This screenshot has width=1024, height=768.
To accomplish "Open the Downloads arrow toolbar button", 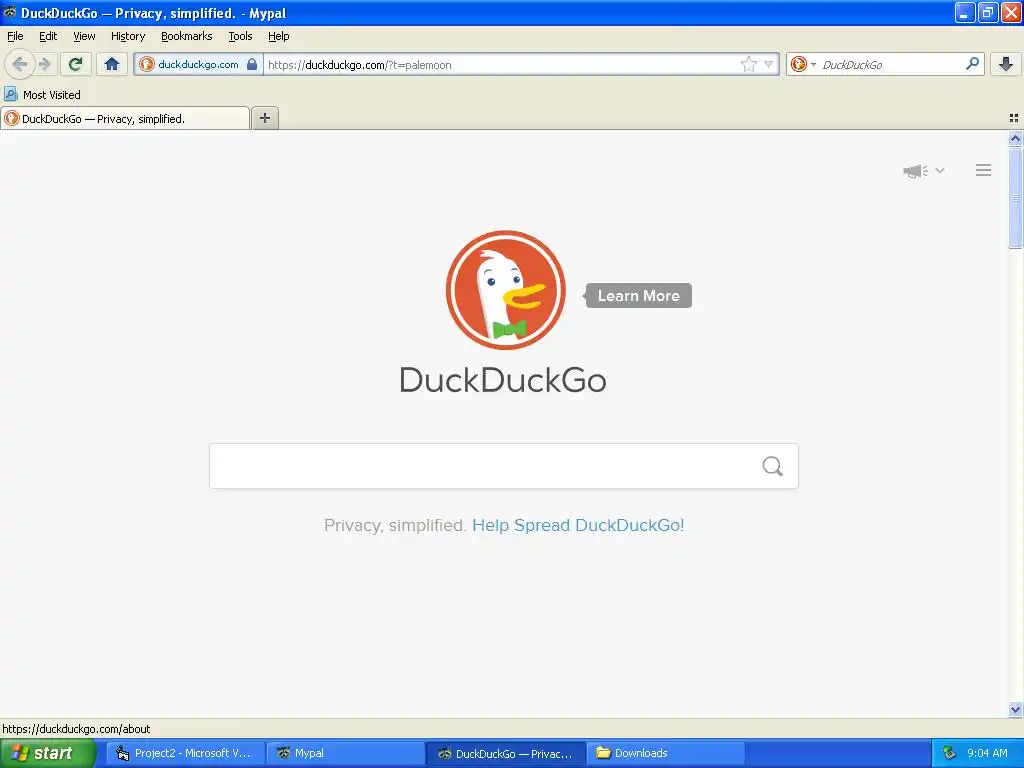I will (1006, 64).
